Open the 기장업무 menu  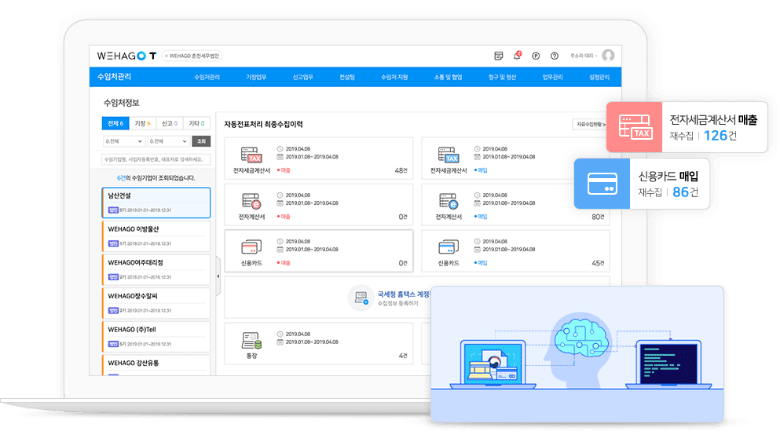pyautogui.click(x=256, y=77)
